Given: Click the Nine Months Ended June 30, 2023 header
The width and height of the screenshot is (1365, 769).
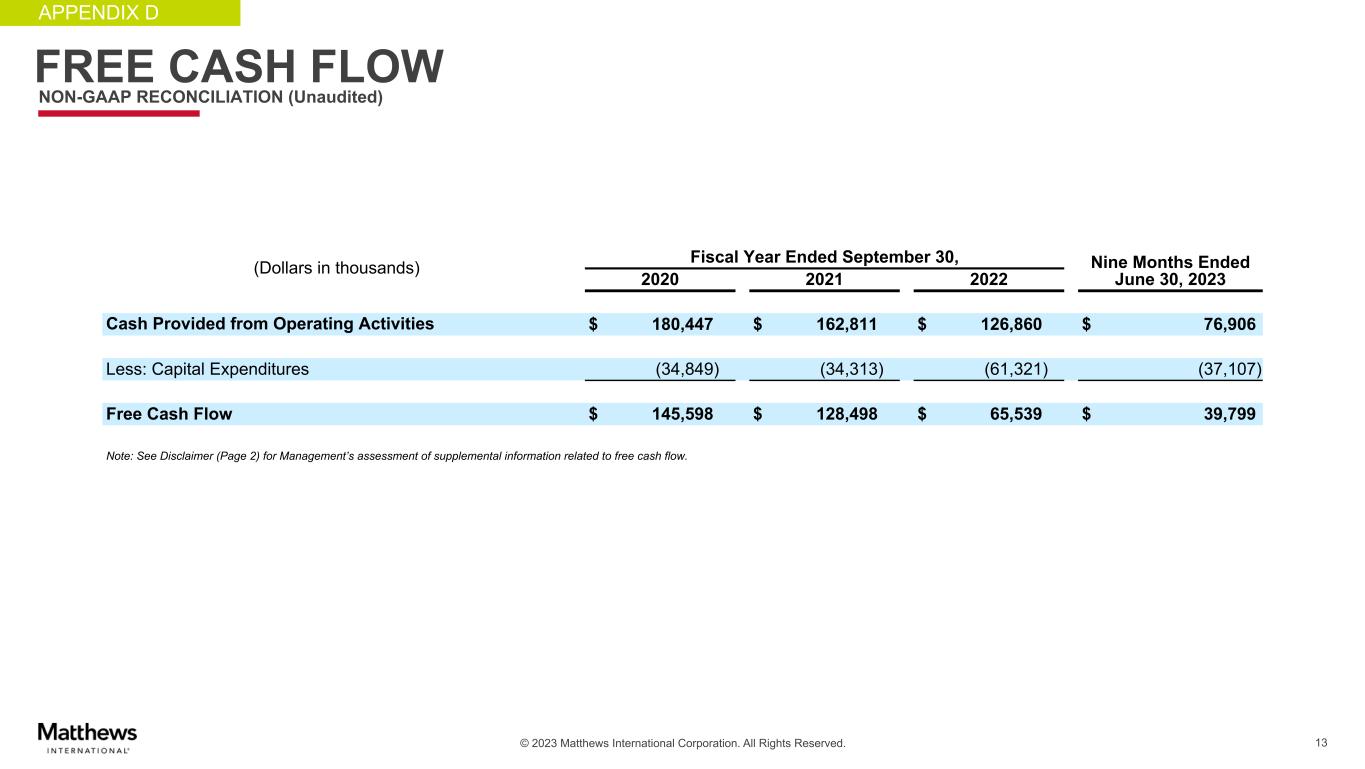Looking at the screenshot, I should point(1169,271).
